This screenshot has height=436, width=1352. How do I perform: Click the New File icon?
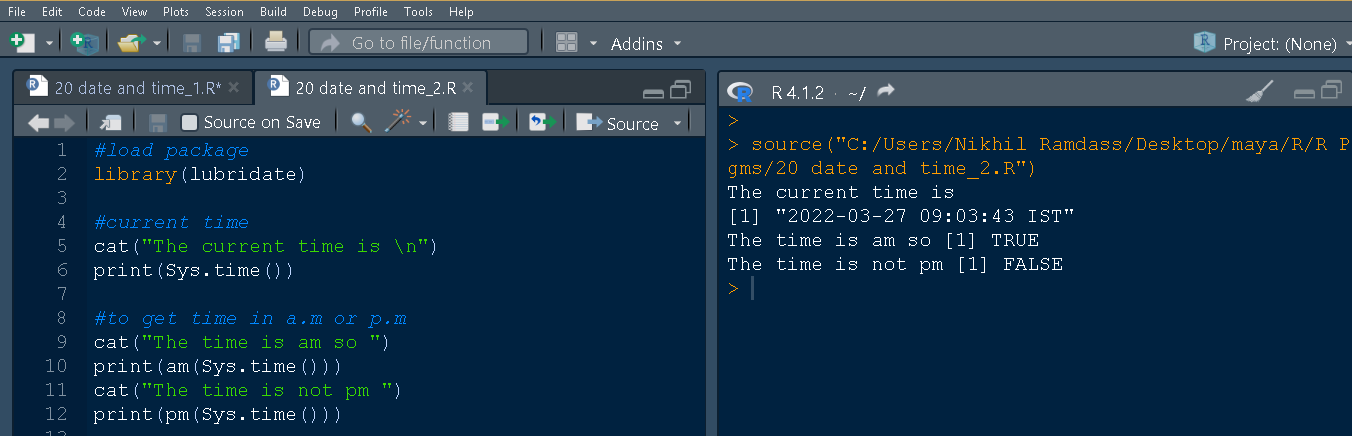18,43
